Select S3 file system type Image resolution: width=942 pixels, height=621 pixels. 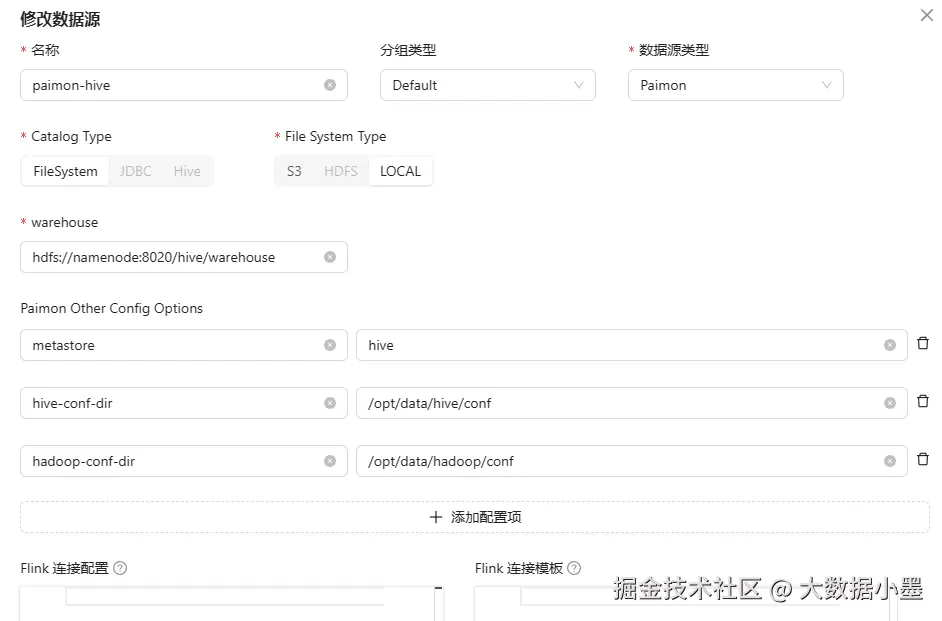click(294, 171)
